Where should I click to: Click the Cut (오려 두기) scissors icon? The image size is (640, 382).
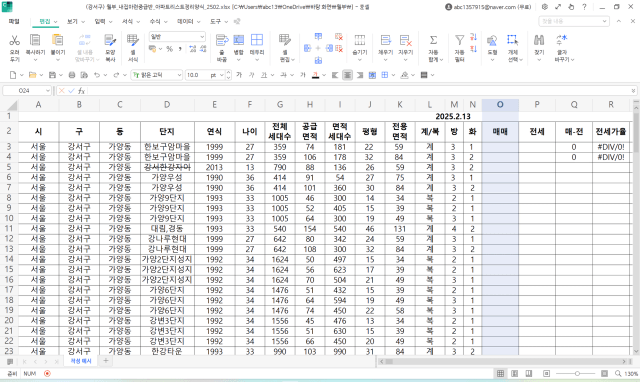tap(14, 40)
